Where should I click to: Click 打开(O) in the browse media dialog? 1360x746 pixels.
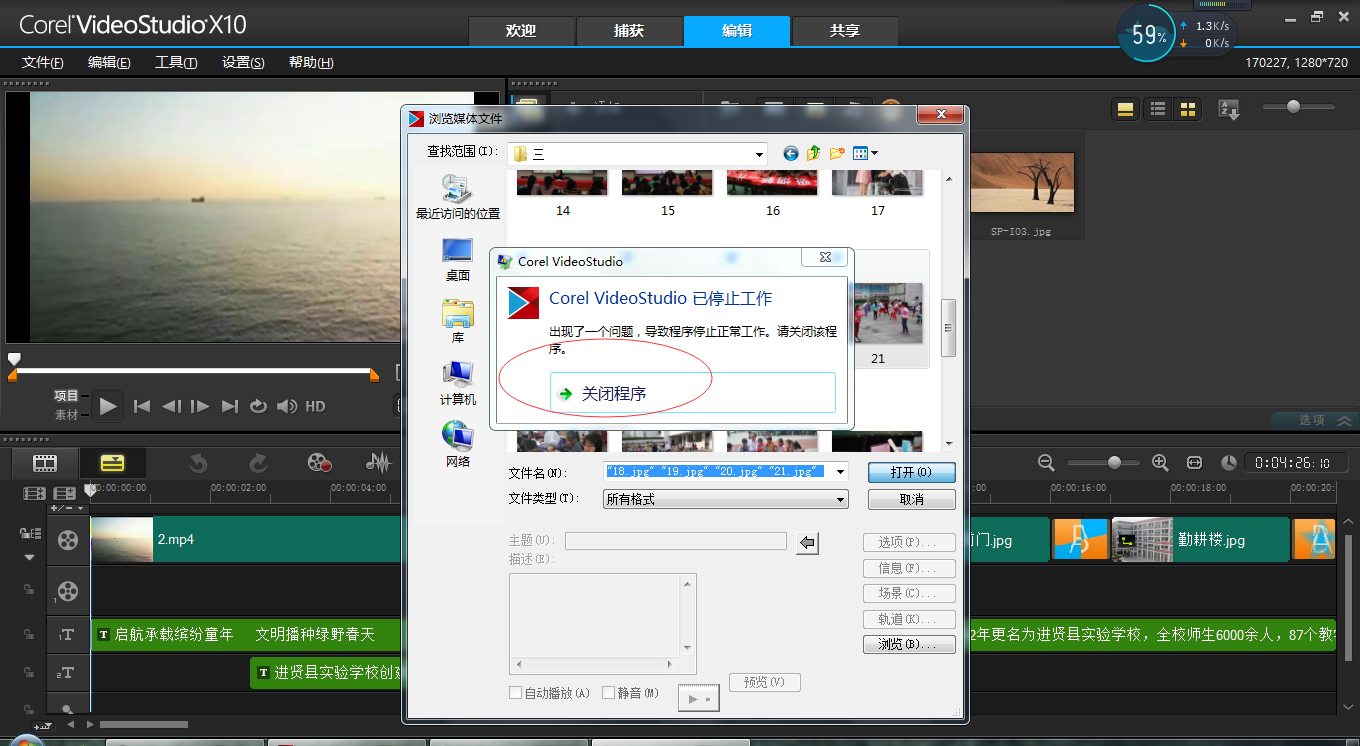911,472
